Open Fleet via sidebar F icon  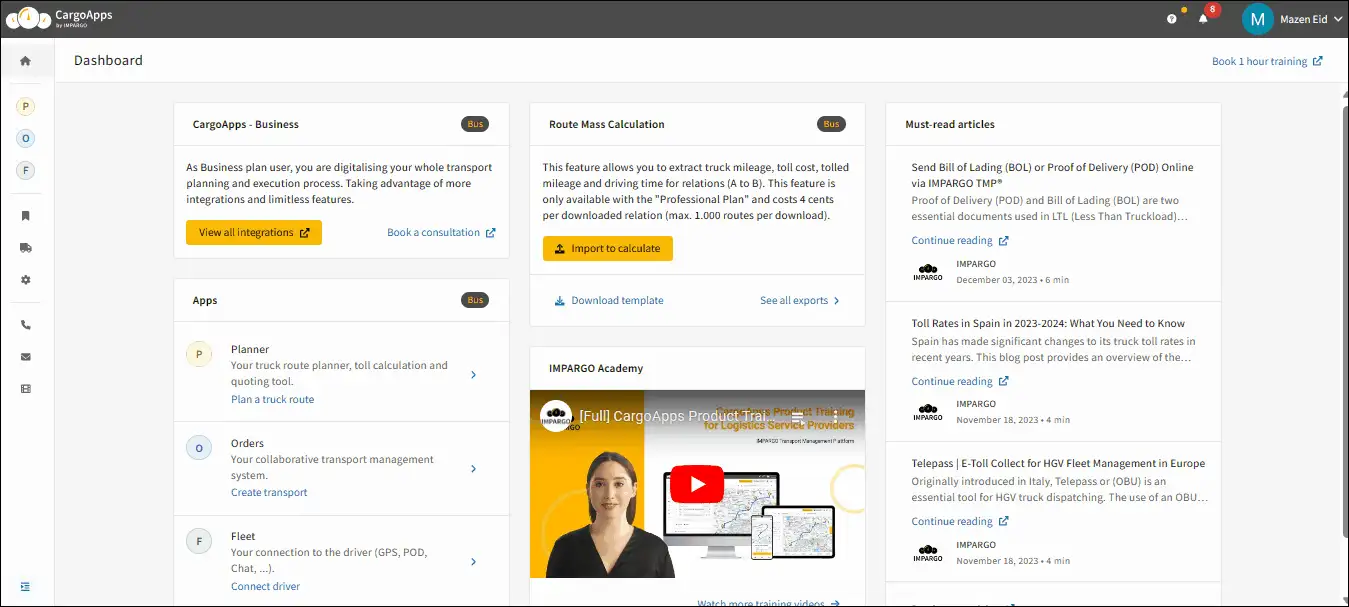point(26,170)
